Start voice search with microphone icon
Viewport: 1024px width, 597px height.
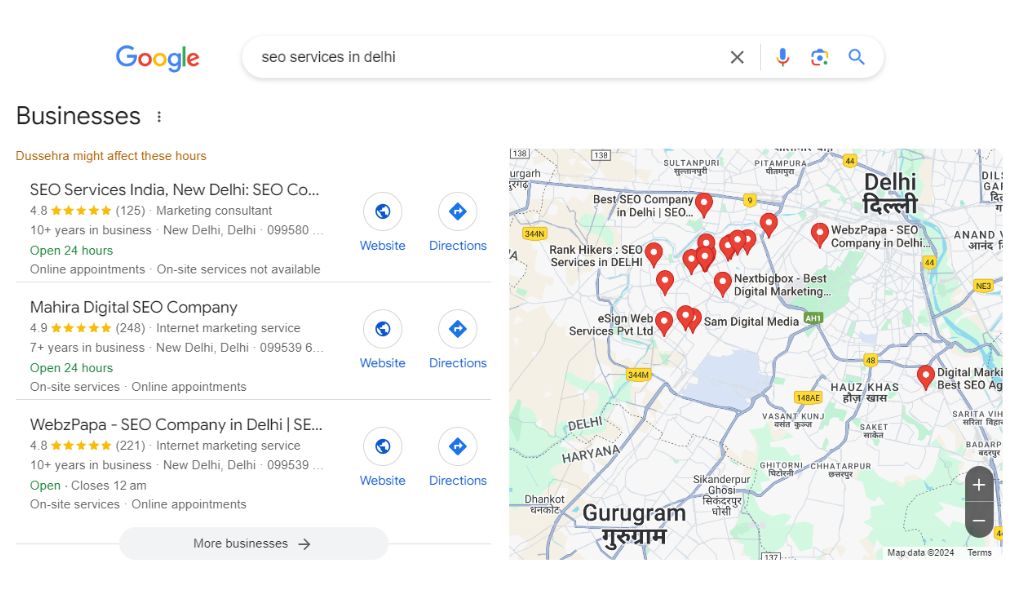pos(782,57)
